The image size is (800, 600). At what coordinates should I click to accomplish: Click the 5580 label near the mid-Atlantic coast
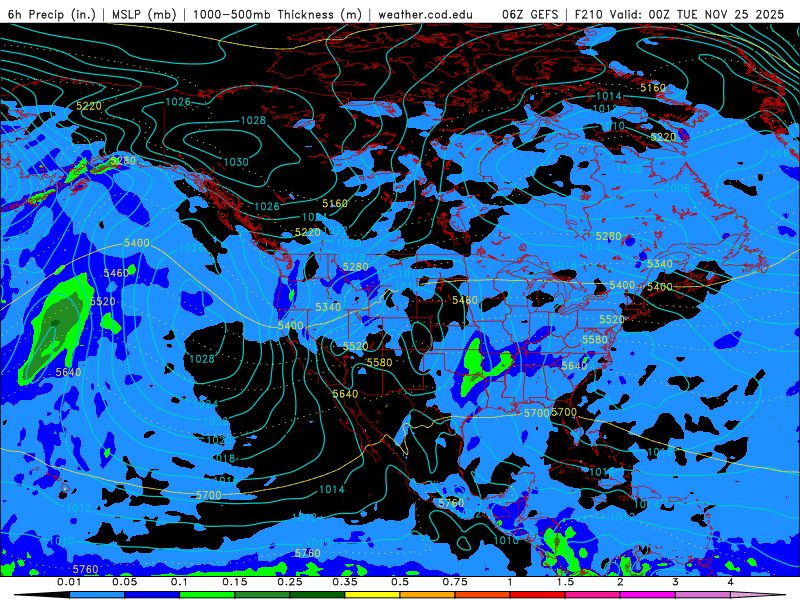click(x=595, y=339)
